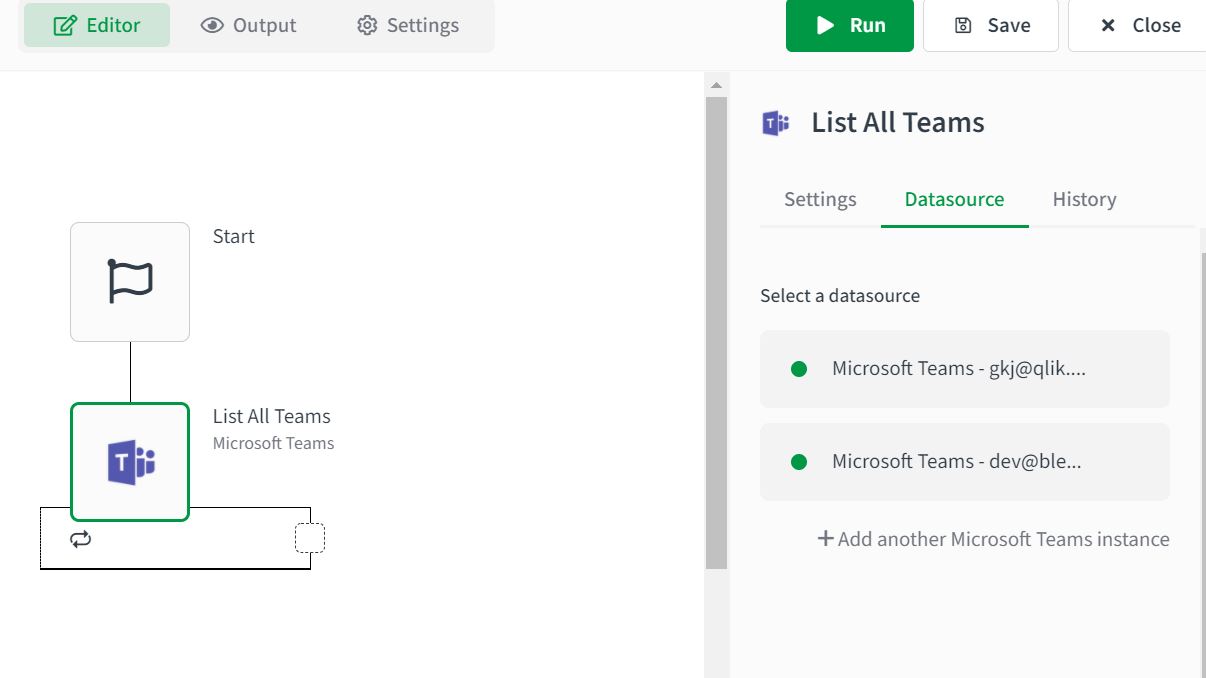The height and width of the screenshot is (678, 1206).
Task: Click the loop icon under the block
Action: point(81,539)
